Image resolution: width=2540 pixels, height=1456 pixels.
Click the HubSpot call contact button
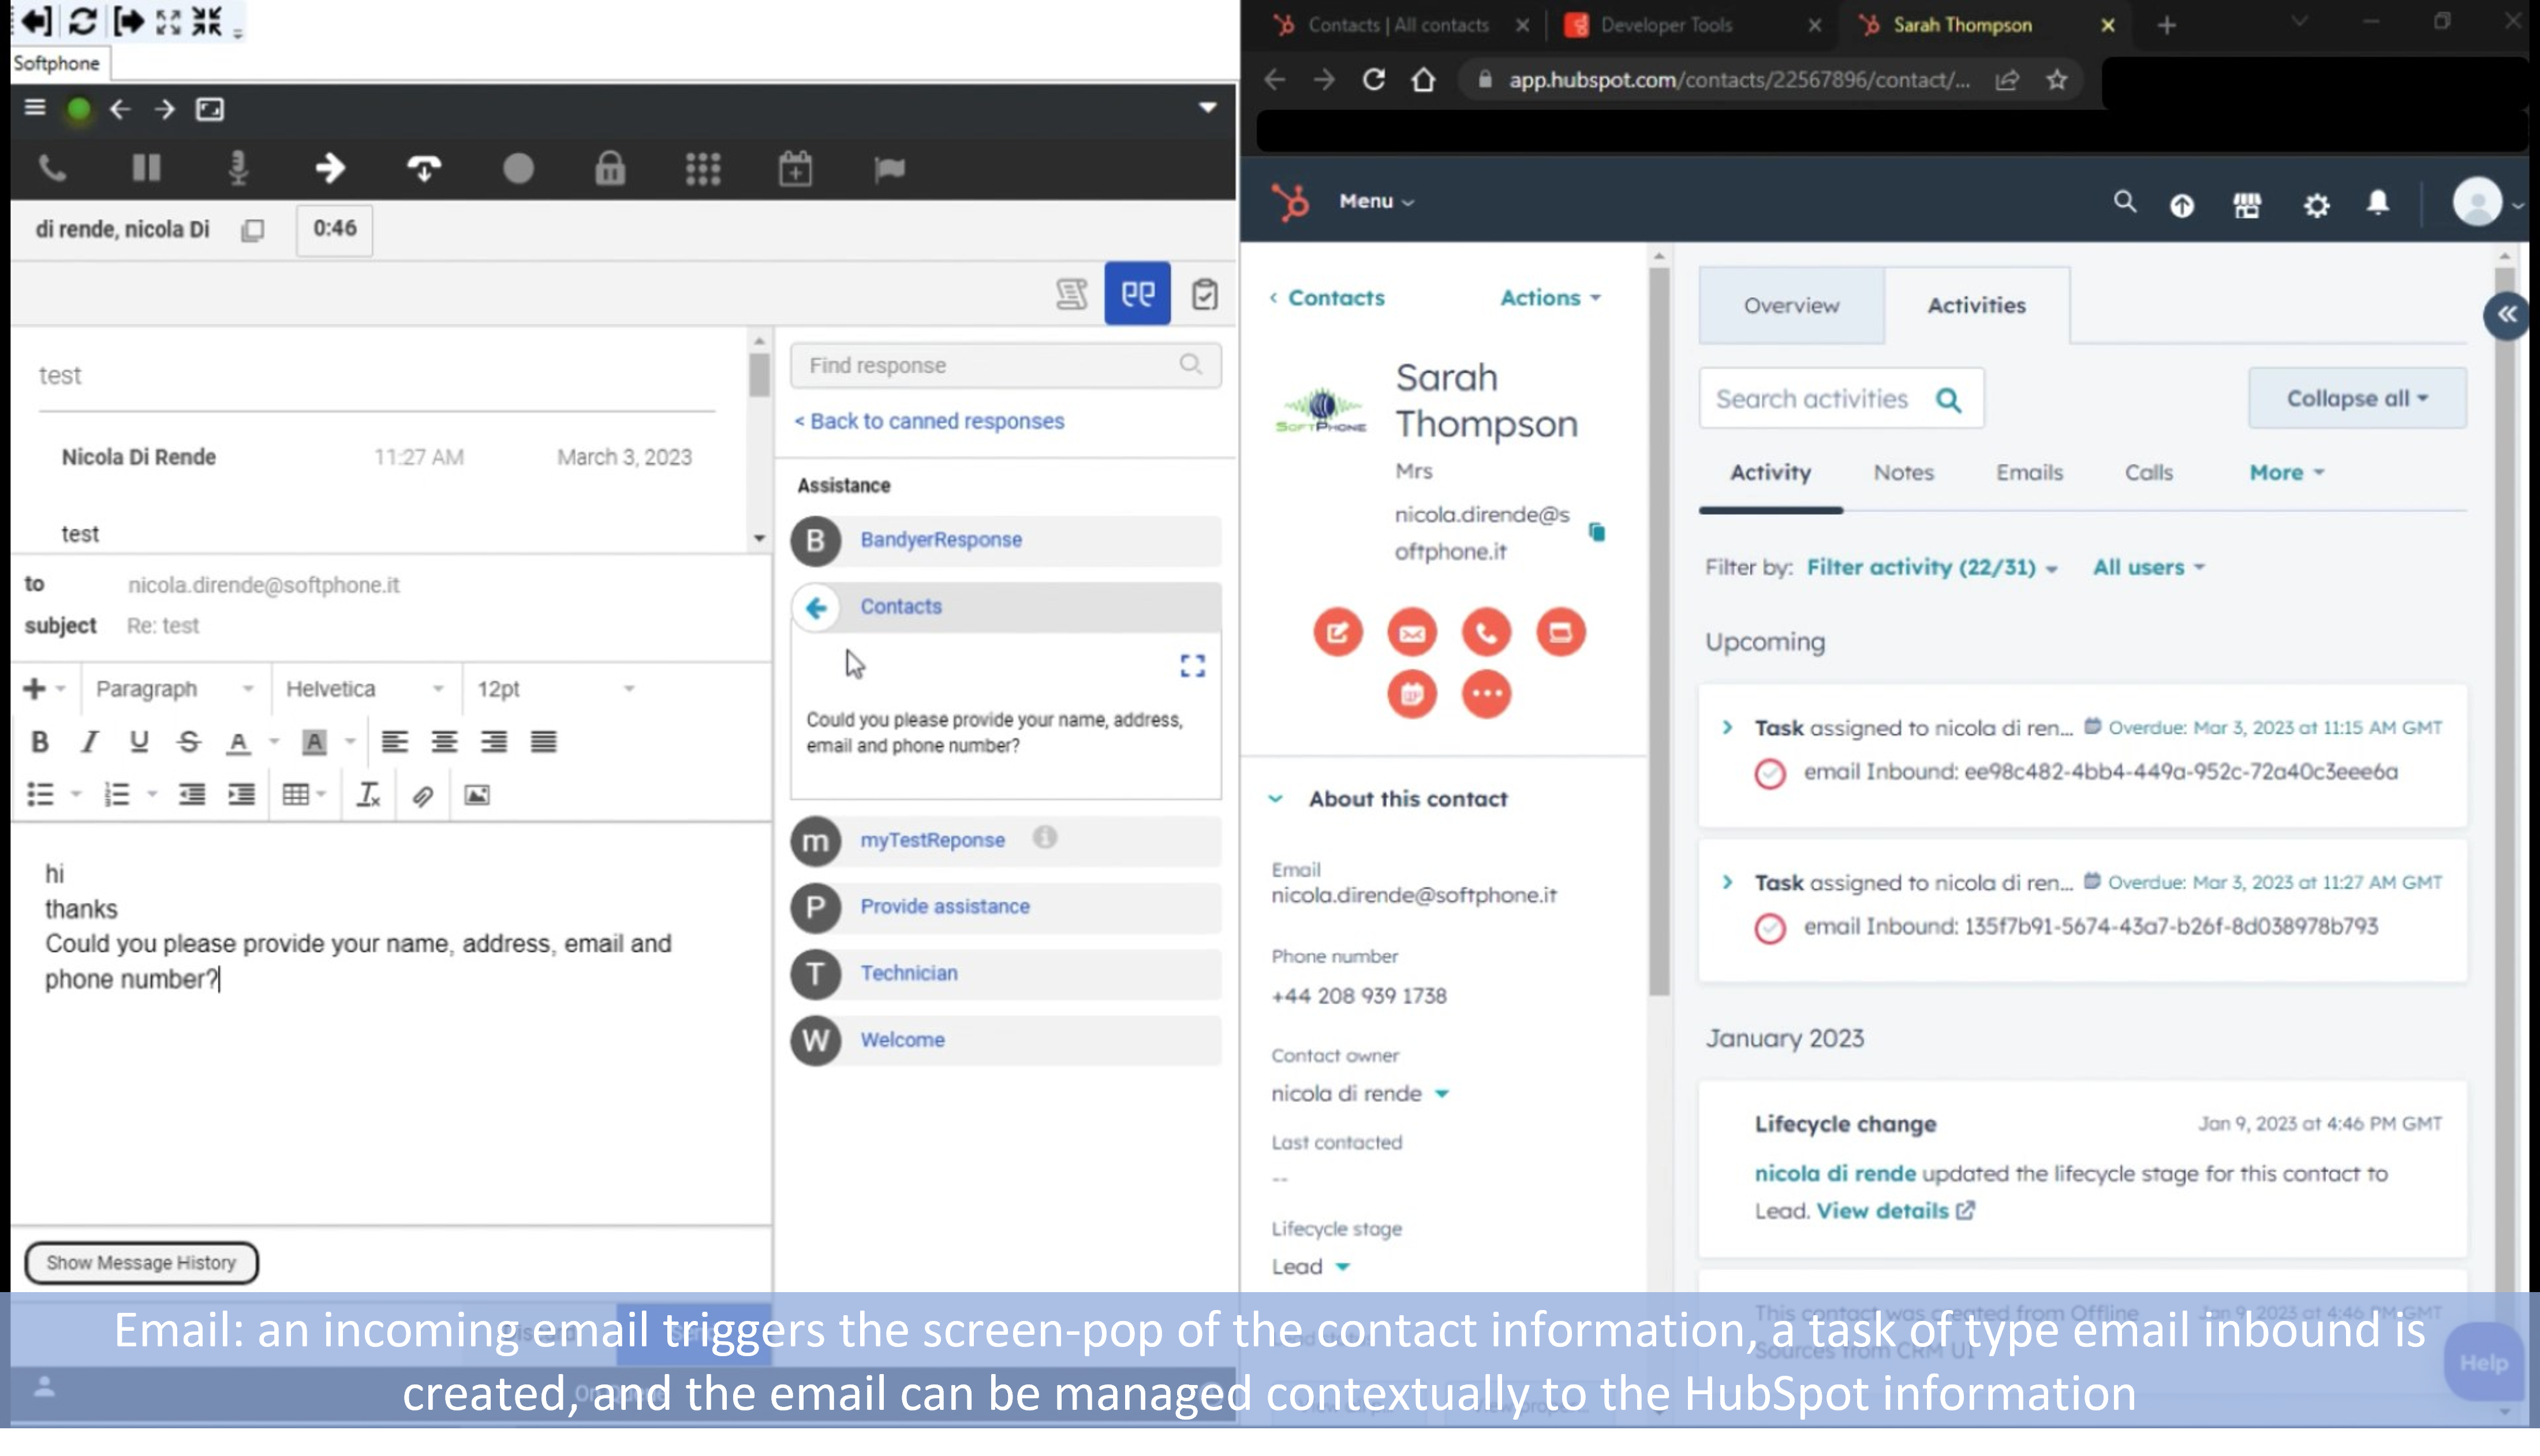pos(1486,632)
